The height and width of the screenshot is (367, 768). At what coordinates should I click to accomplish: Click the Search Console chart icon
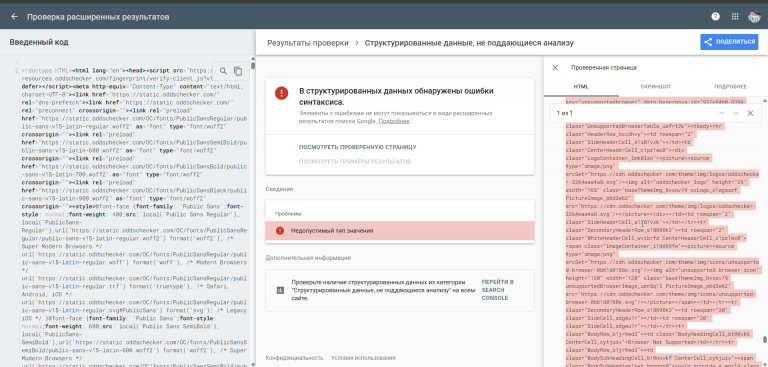[x=281, y=290]
